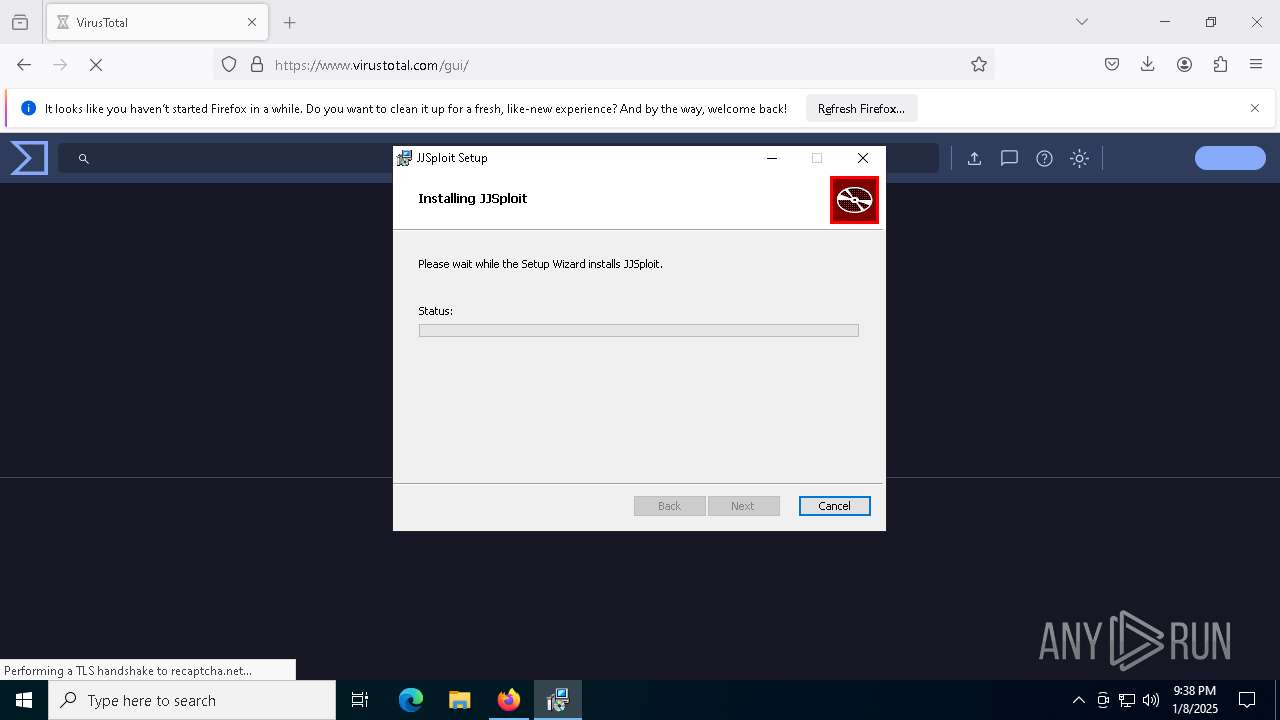Click the info icon in notification bar

coord(29,109)
